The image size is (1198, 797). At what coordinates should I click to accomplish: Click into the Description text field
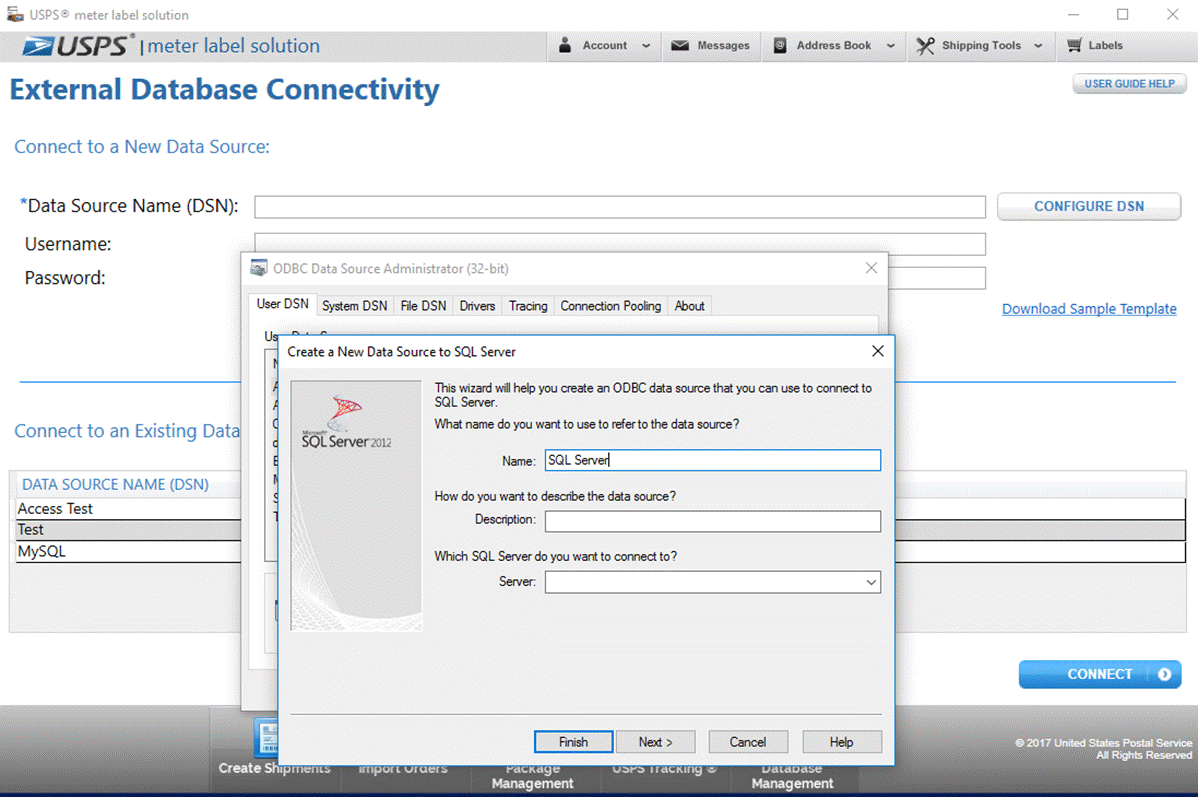pos(712,521)
